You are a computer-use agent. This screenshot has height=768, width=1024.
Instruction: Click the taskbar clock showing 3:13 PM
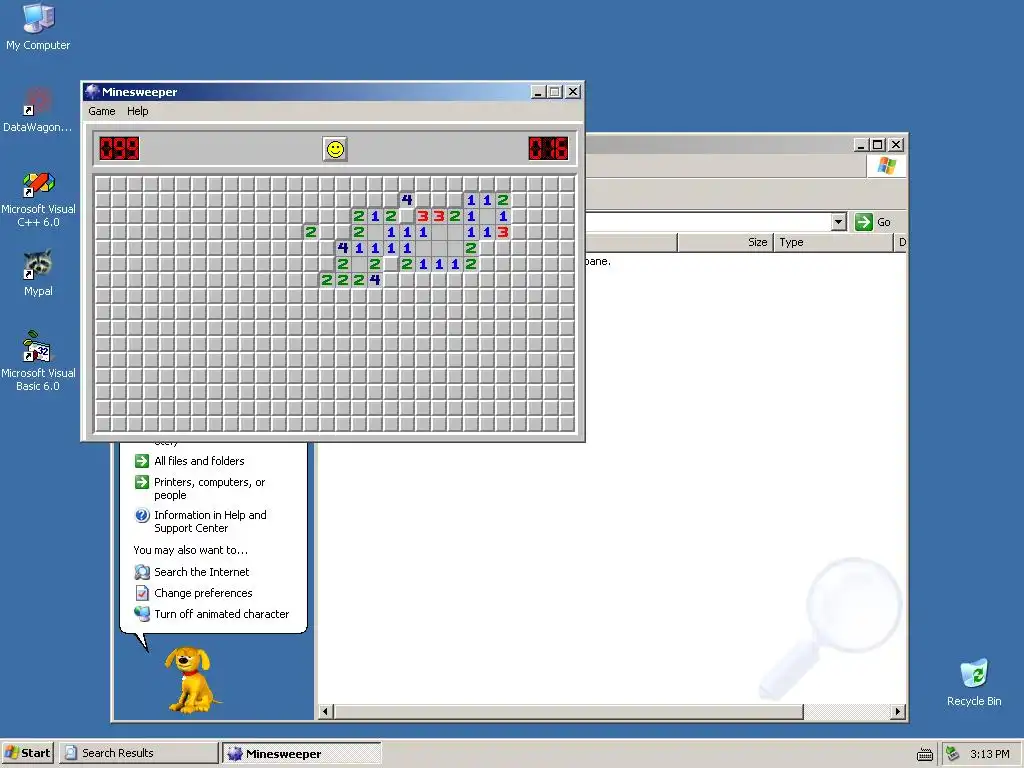[989, 754]
